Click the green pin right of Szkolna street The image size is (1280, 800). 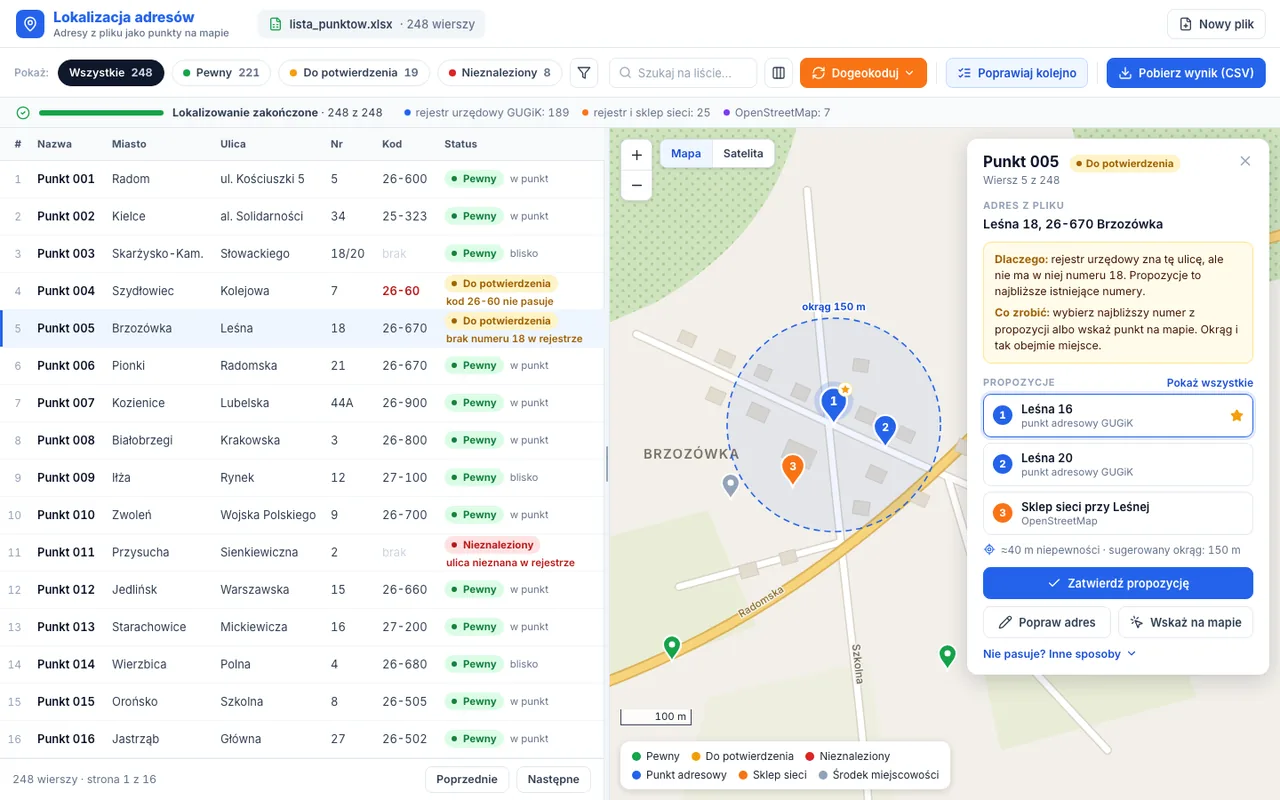[947, 656]
